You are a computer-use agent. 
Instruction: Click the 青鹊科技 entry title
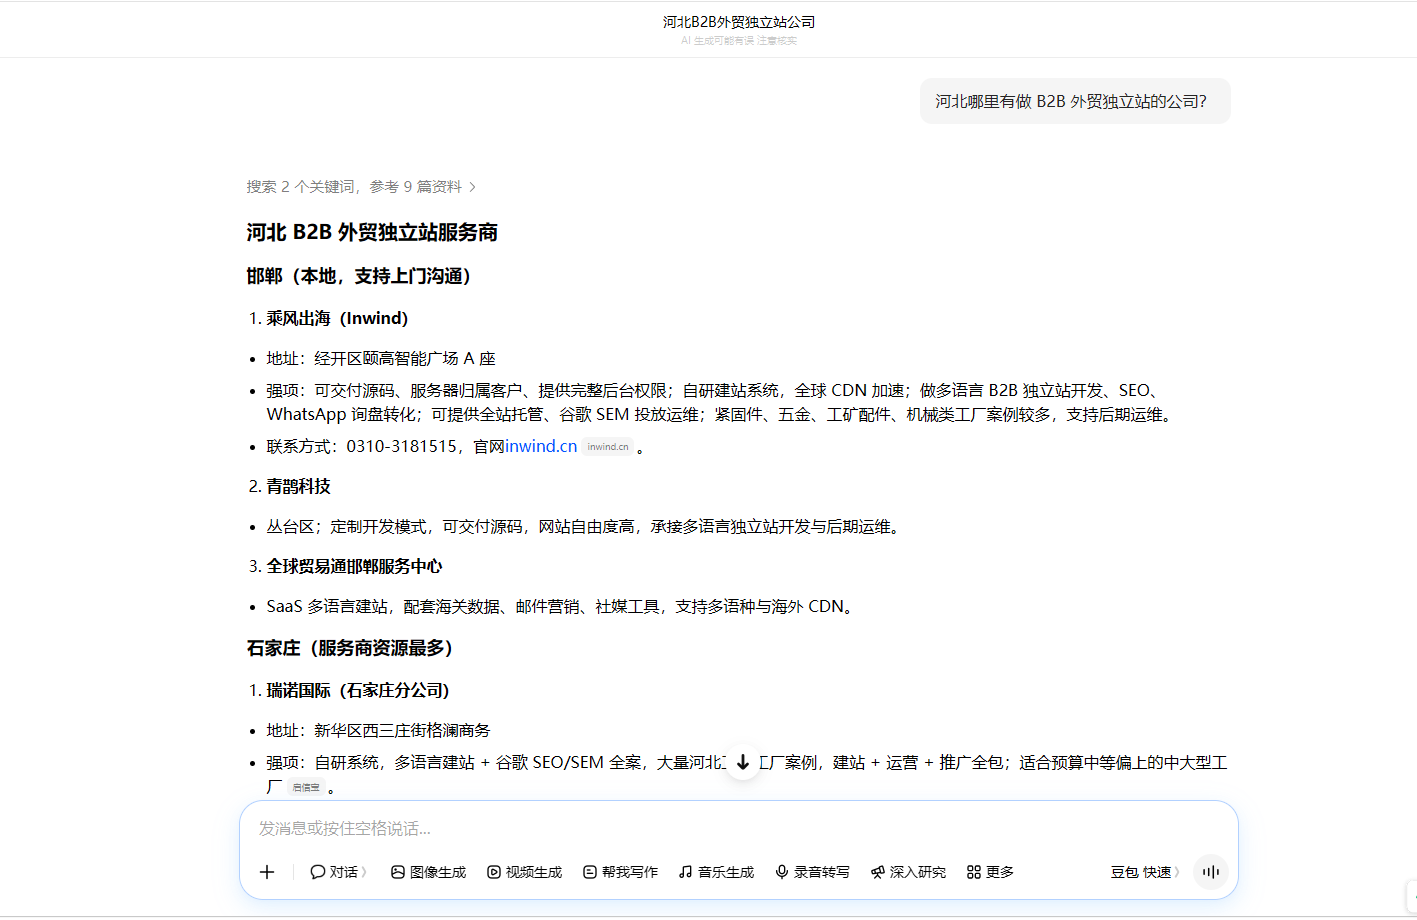click(x=298, y=486)
